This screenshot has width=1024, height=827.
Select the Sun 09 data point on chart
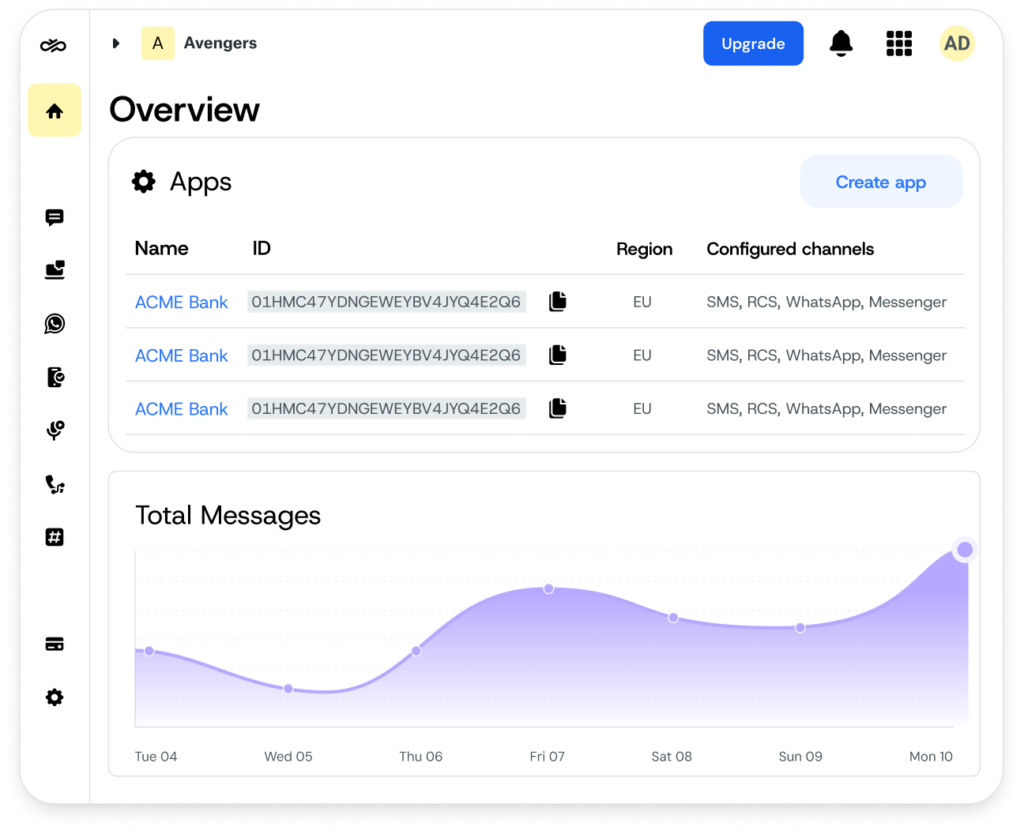click(x=800, y=628)
